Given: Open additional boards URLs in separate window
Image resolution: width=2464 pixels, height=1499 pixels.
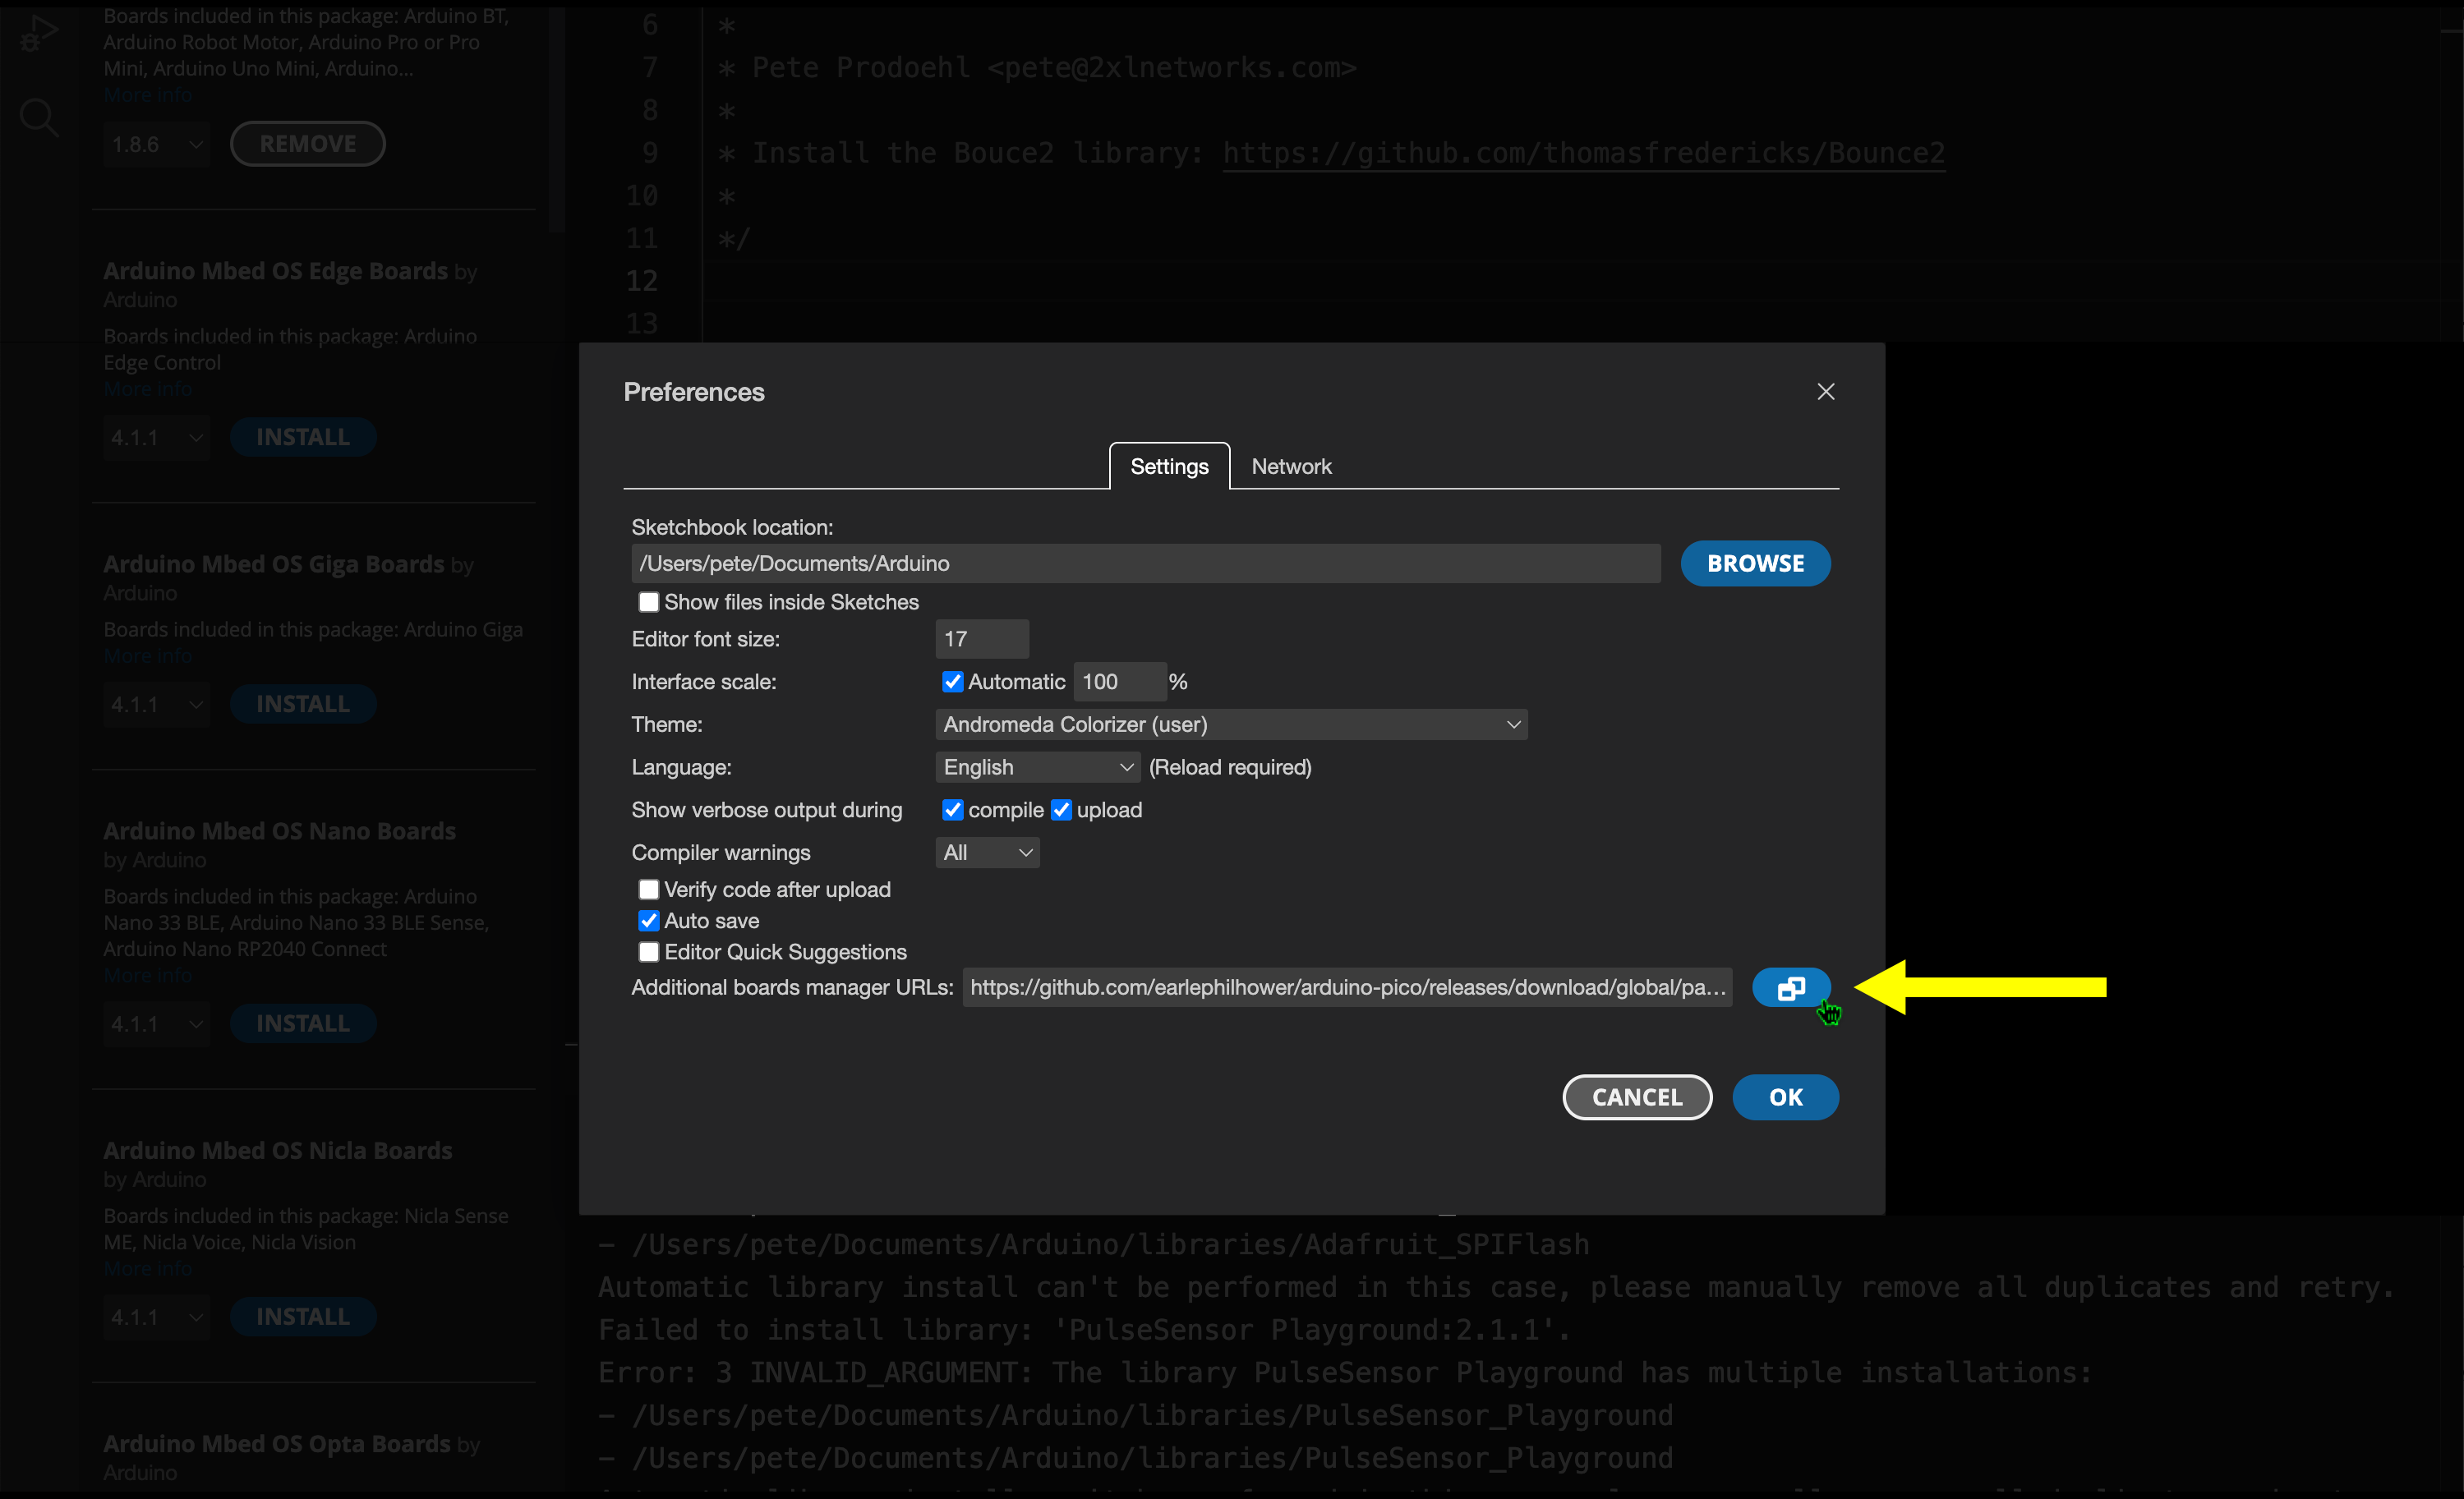Looking at the screenshot, I should (1790, 988).
